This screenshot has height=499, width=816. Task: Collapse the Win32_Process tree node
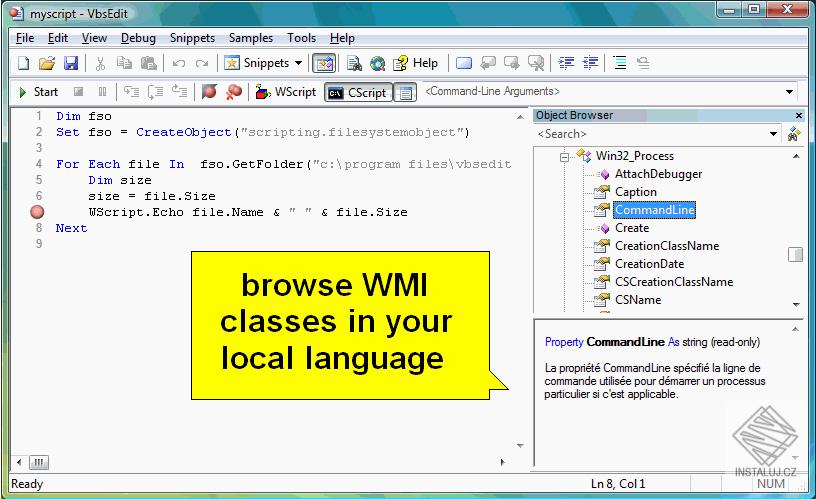click(564, 157)
